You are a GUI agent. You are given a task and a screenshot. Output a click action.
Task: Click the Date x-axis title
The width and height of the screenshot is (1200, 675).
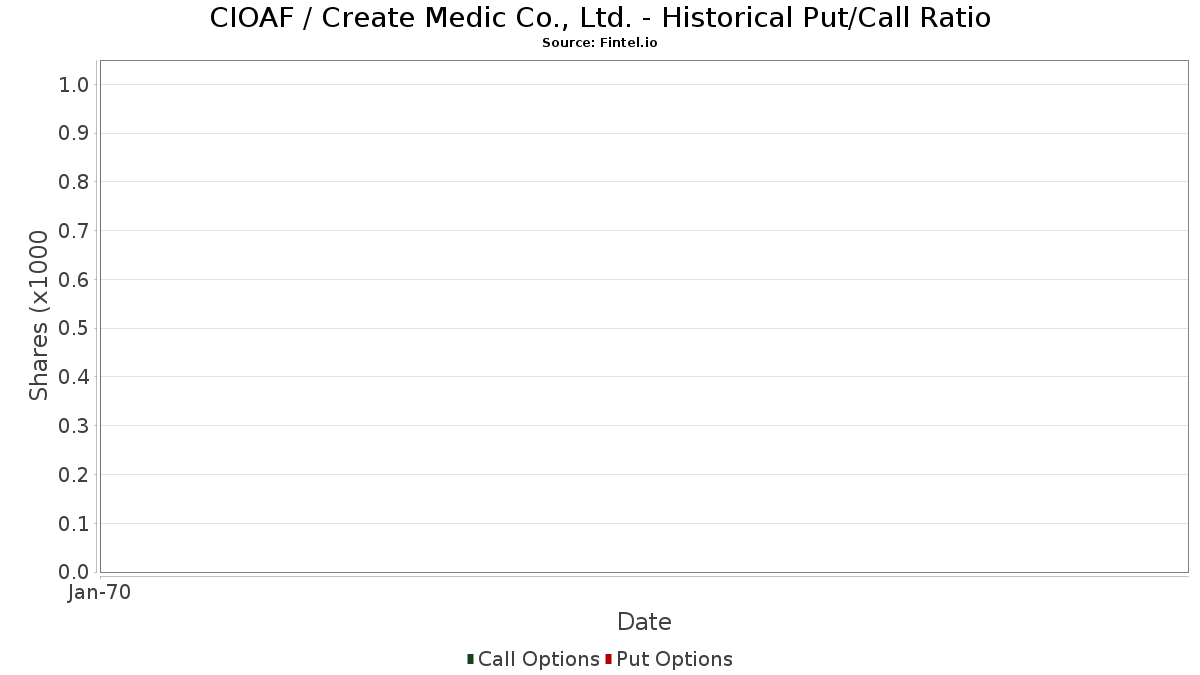pyautogui.click(x=644, y=622)
